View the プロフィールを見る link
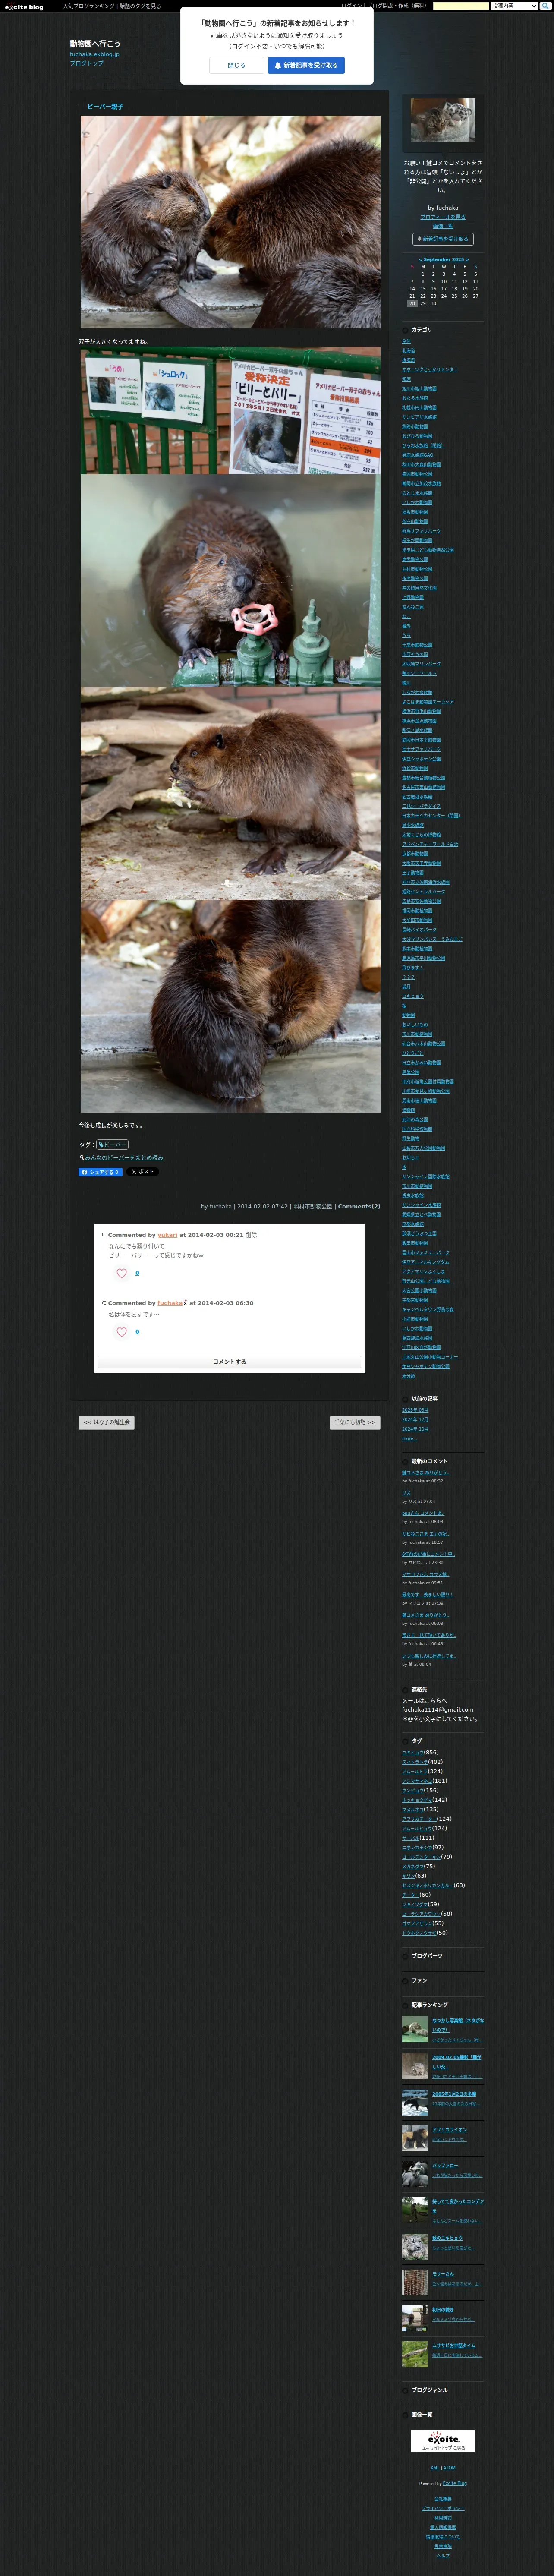554x2576 pixels. coord(443,217)
